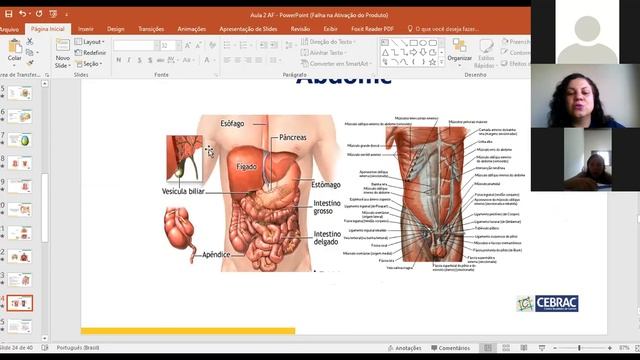Select the star shape in the gallery
This screenshot has height=360, width=640.
point(433,62)
